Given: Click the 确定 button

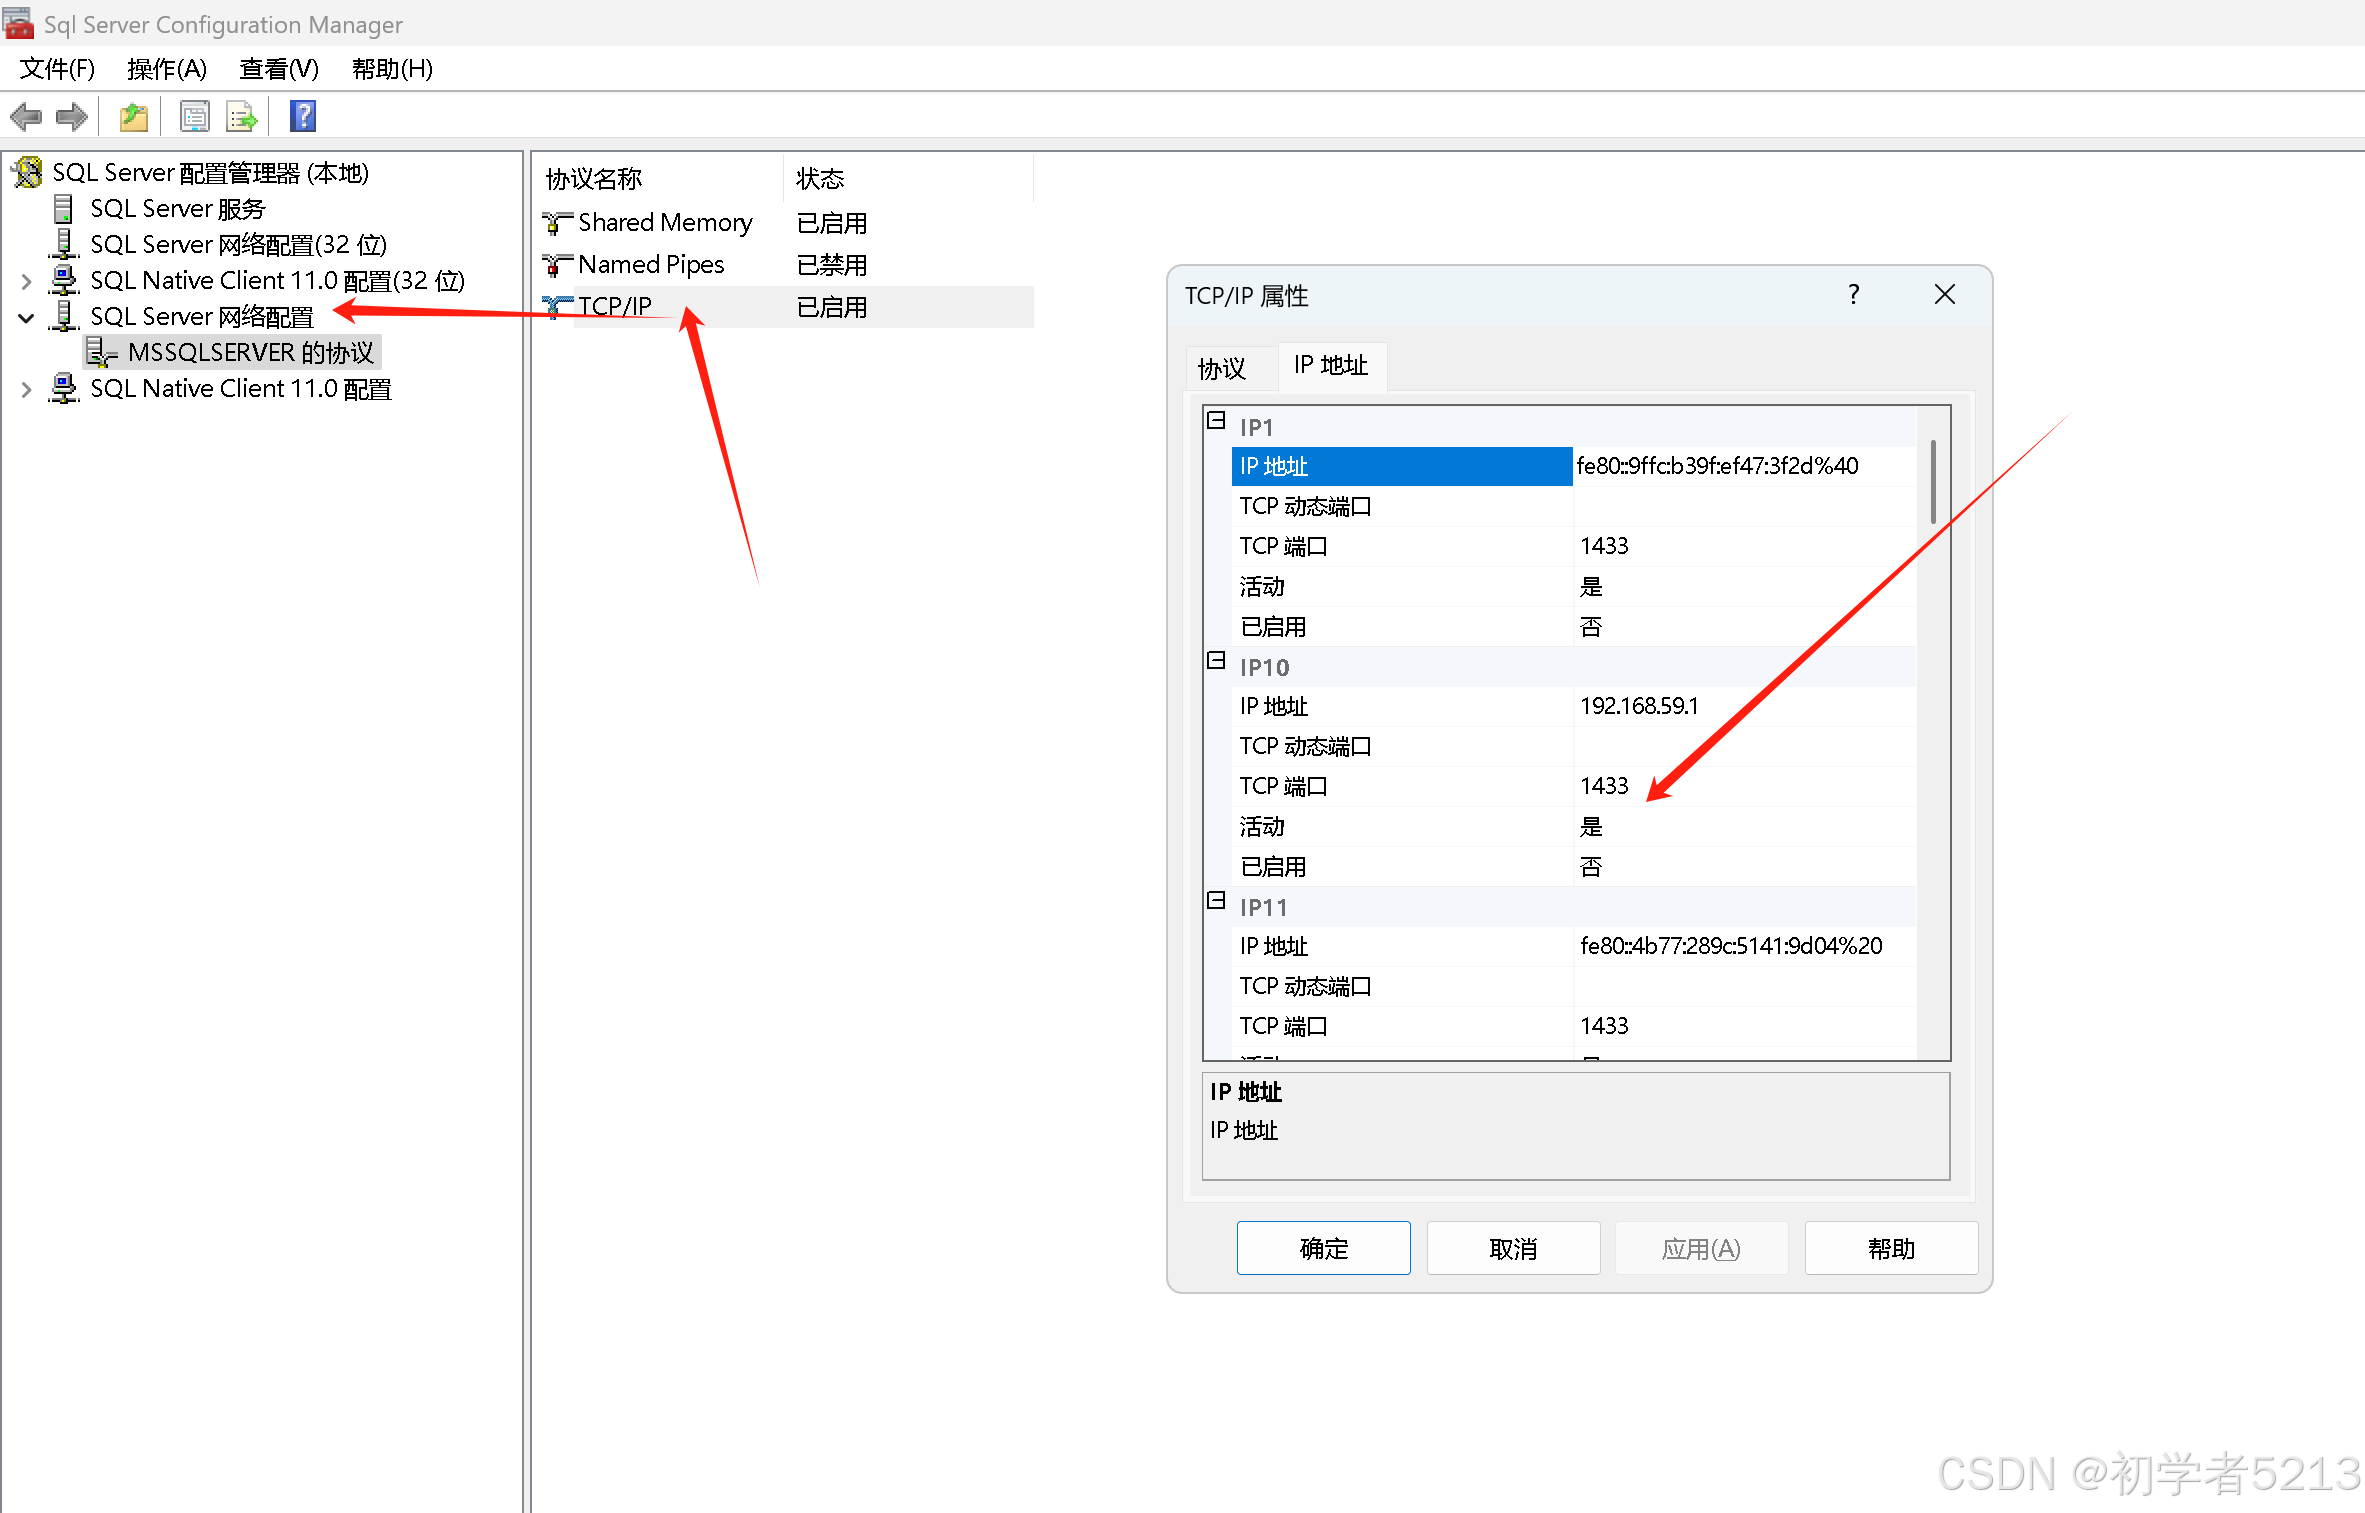Looking at the screenshot, I should pyautogui.click(x=1322, y=1248).
